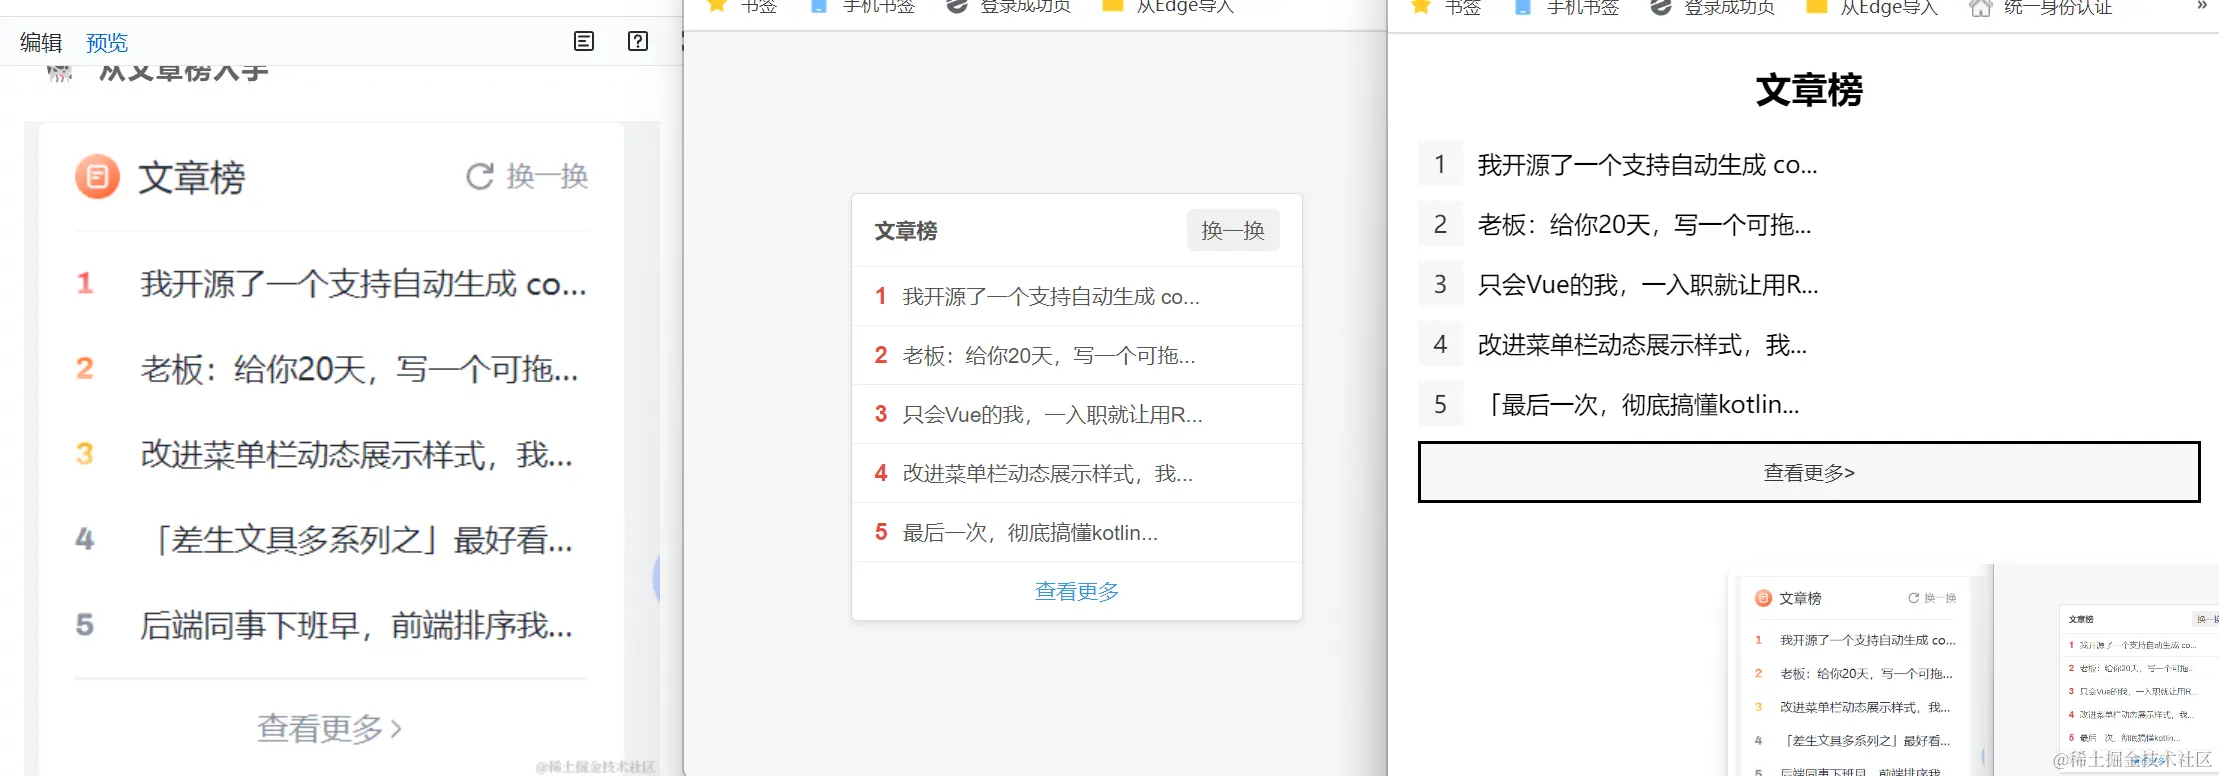
Task: Click the bordered 查看更多> button on the right page
Action: click(1809, 472)
